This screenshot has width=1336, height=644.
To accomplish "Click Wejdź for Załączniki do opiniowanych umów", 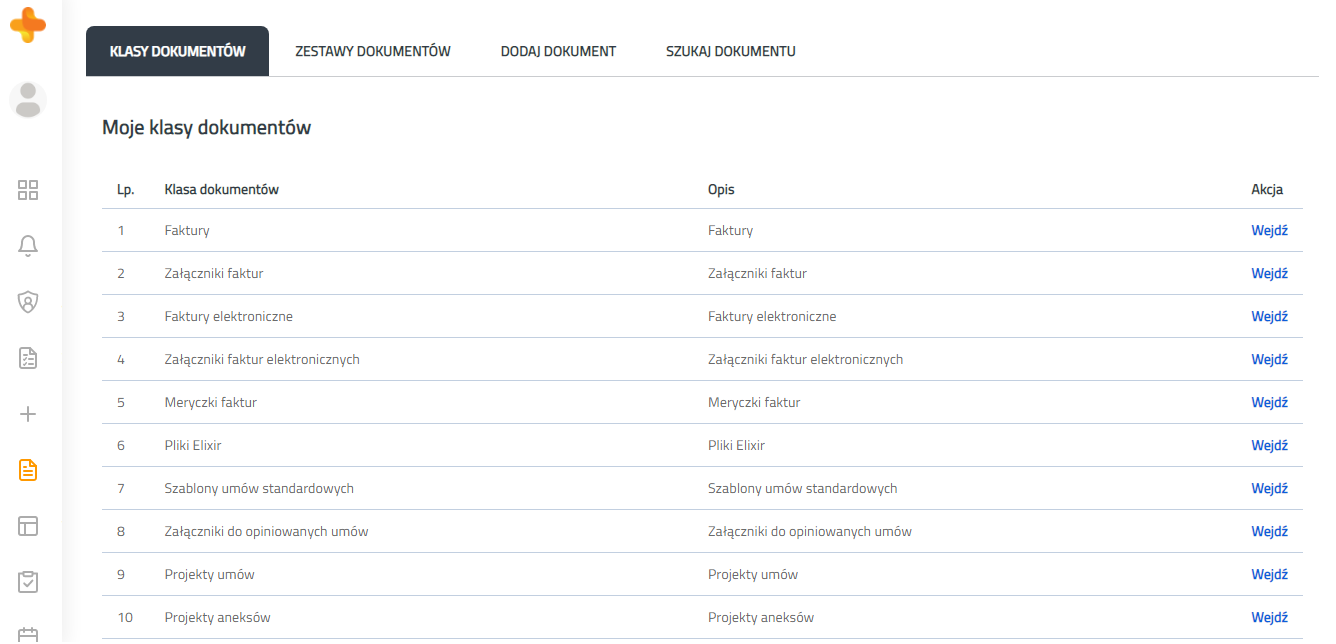I will click(1269, 532).
